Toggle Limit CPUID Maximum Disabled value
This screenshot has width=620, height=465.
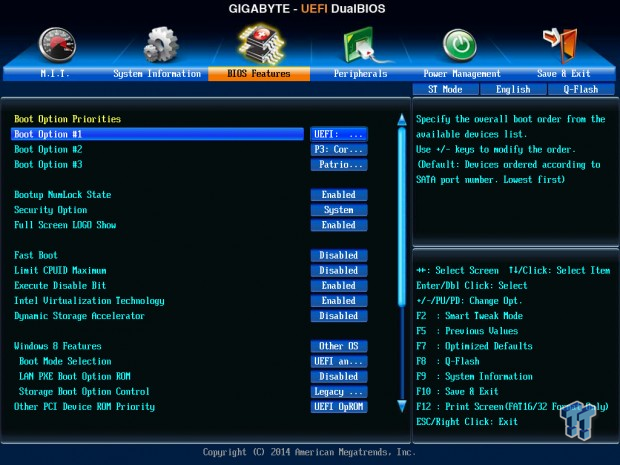(339, 270)
